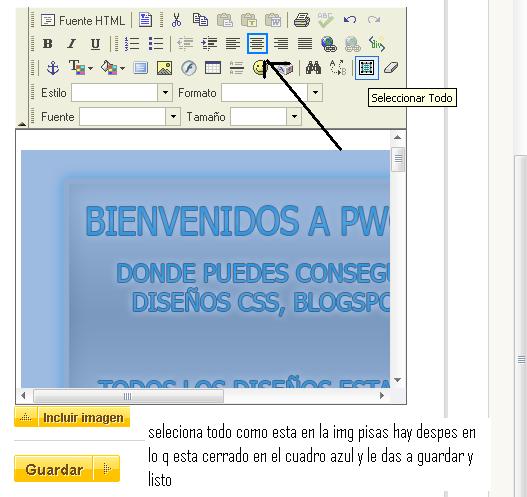Toggle Underline formatting
Image resolution: width=527 pixels, height=497 pixels.
click(95, 44)
